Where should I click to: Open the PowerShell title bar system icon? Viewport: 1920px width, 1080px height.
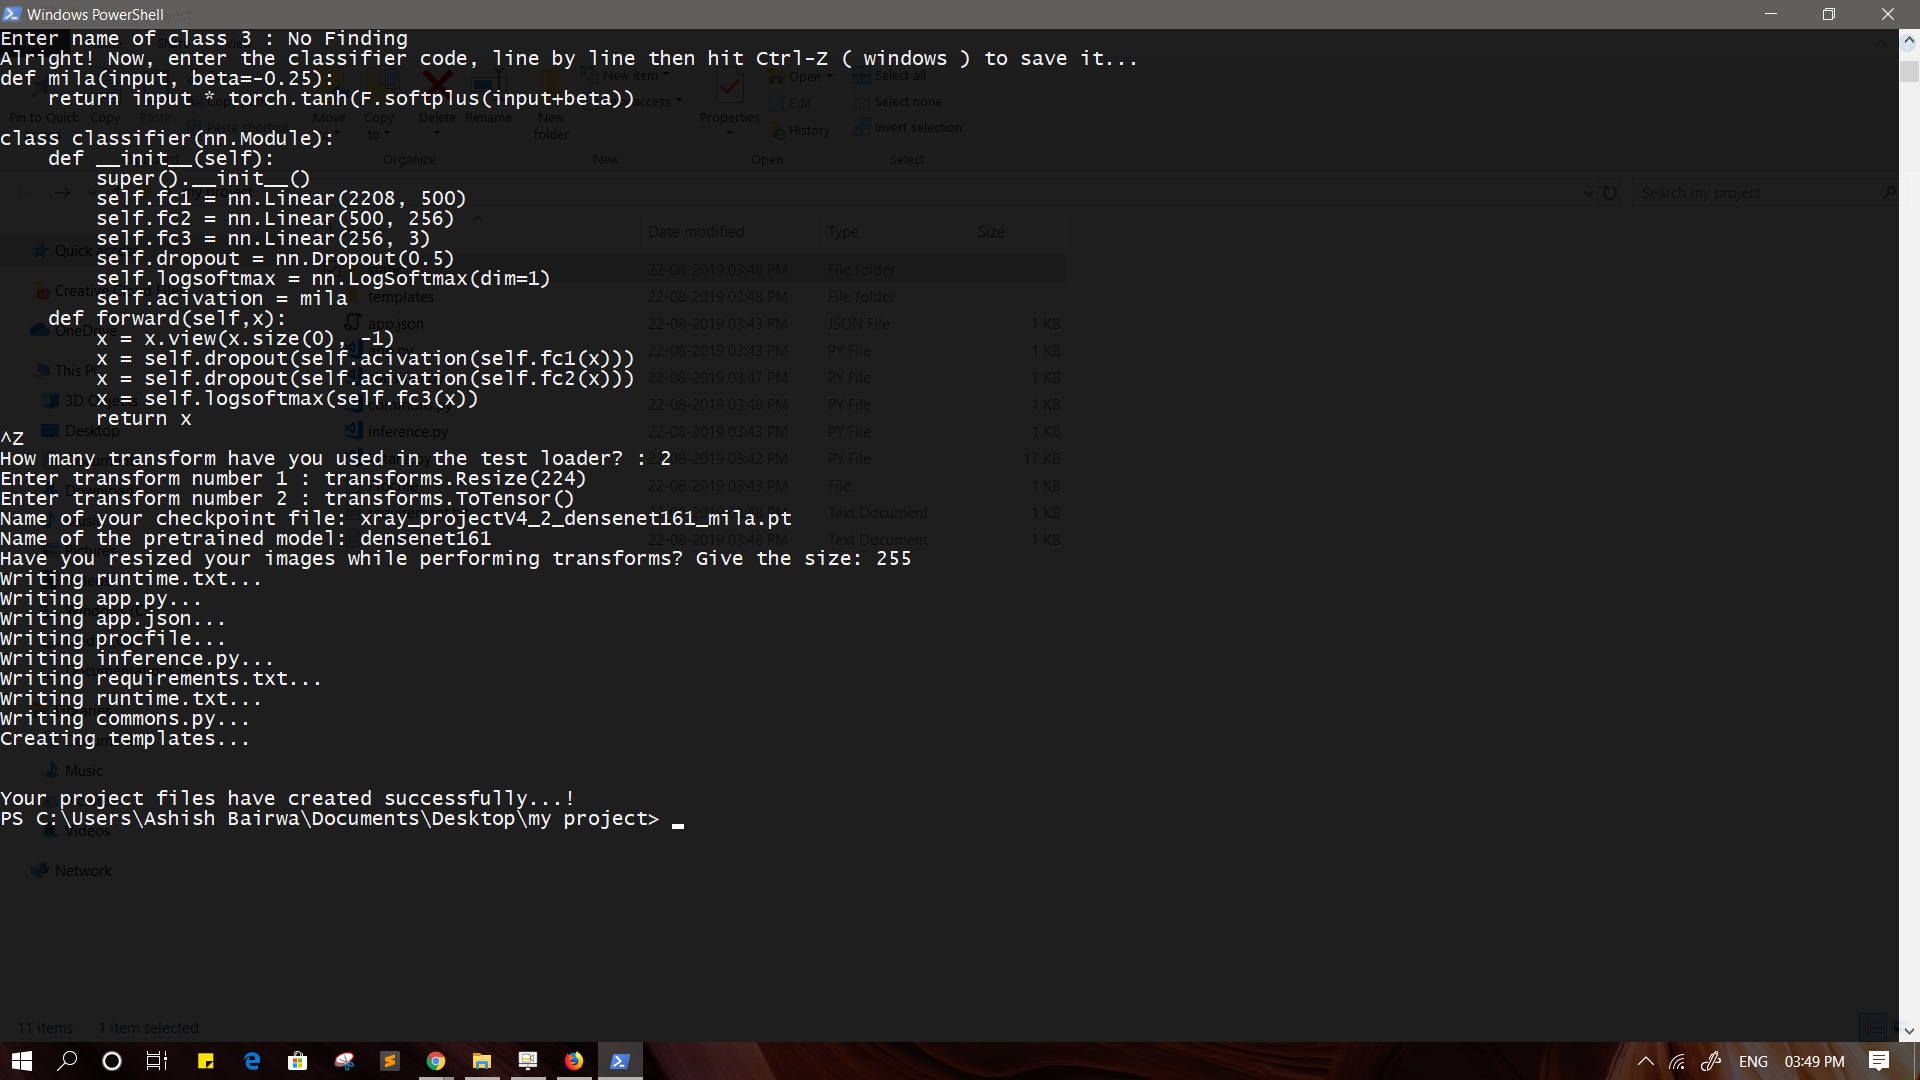pos(12,14)
